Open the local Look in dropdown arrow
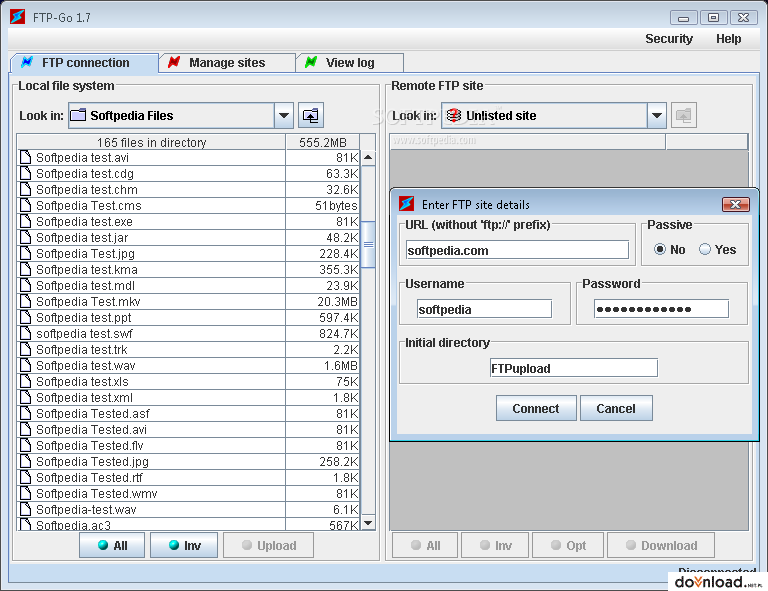 284,116
